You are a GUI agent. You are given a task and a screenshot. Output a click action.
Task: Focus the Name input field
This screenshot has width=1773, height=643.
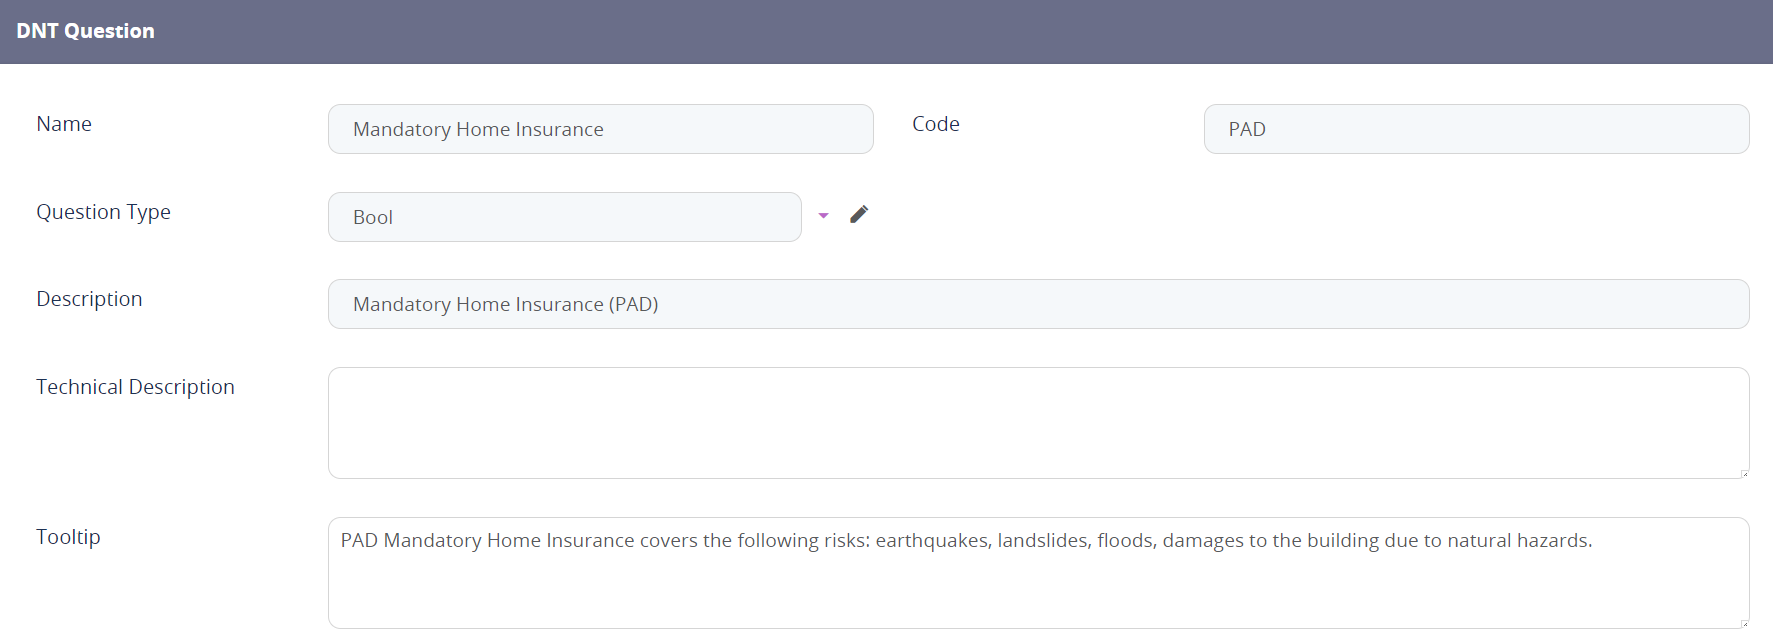600,129
